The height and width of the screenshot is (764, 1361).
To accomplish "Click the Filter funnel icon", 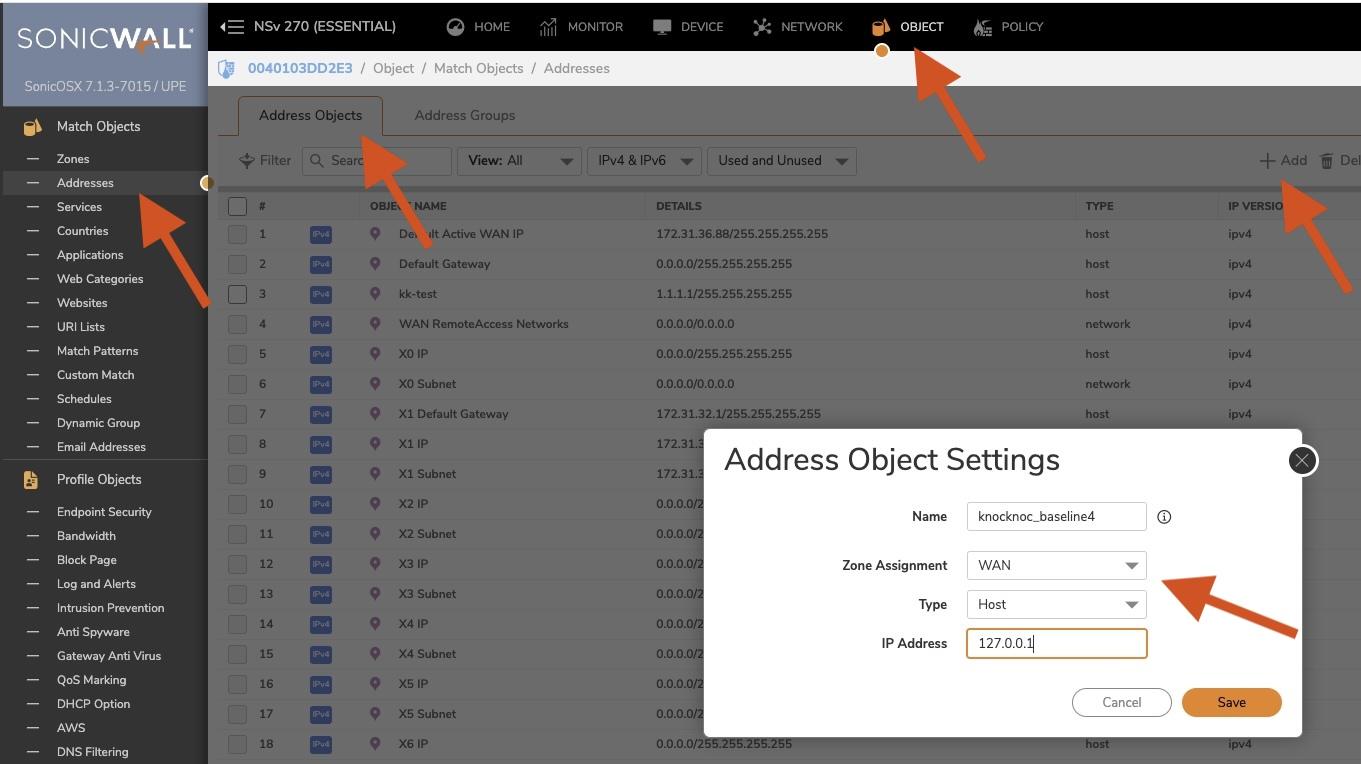I will point(247,161).
